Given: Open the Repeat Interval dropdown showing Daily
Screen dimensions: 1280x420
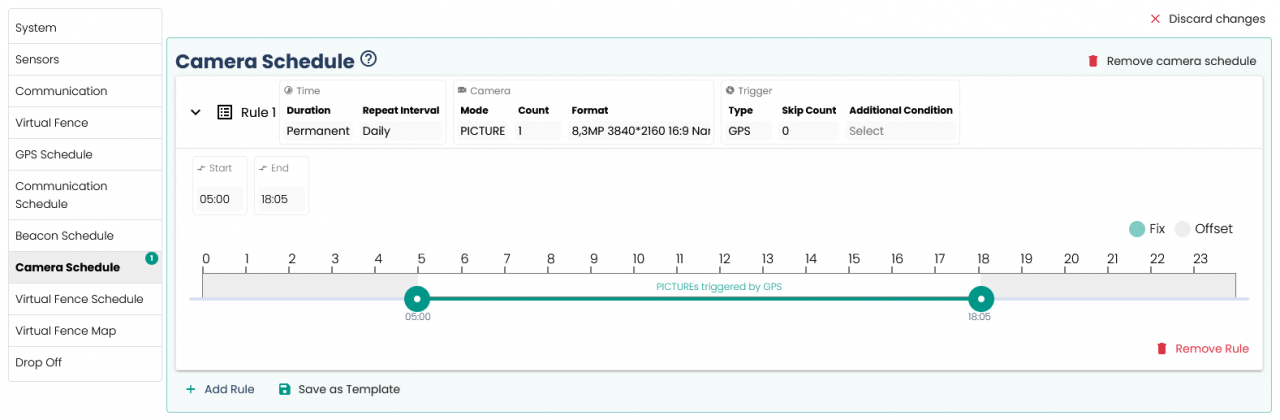Looking at the screenshot, I should [400, 131].
